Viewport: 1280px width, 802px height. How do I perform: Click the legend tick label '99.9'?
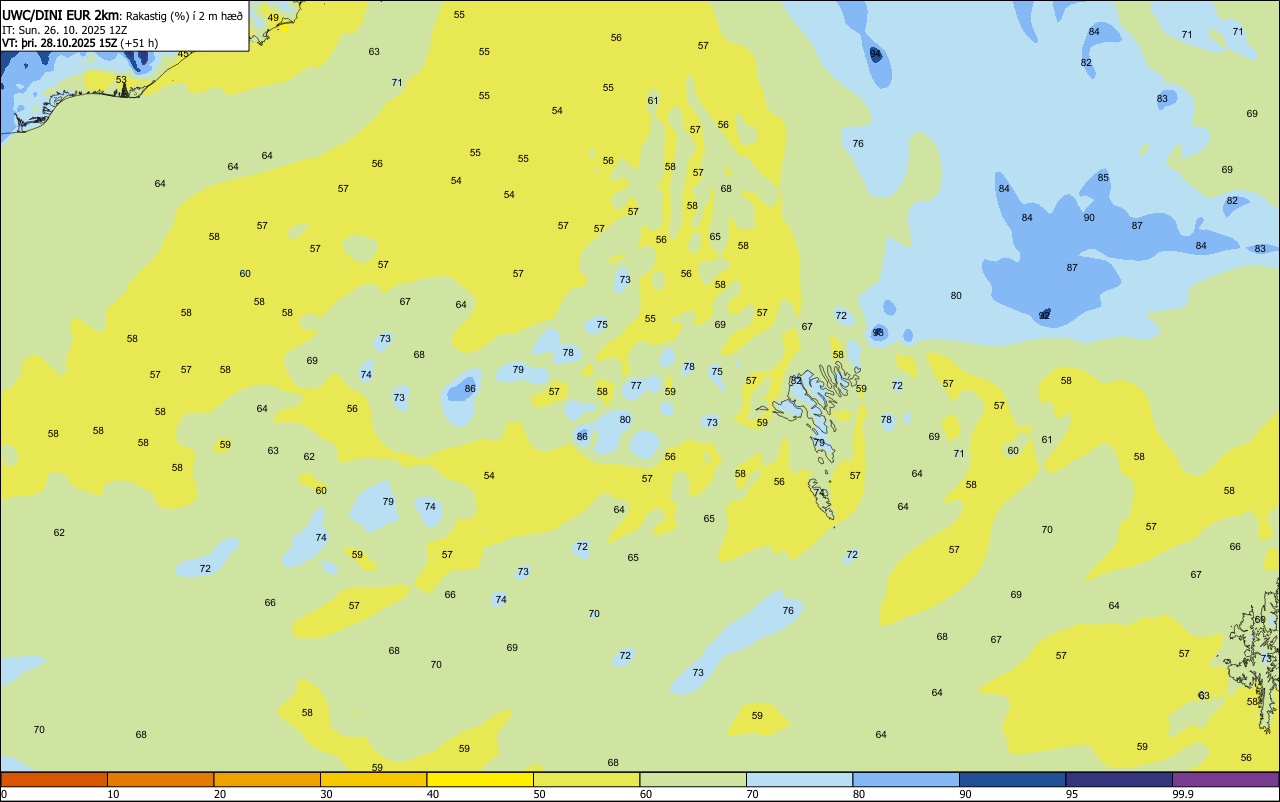pyautogui.click(x=1183, y=794)
